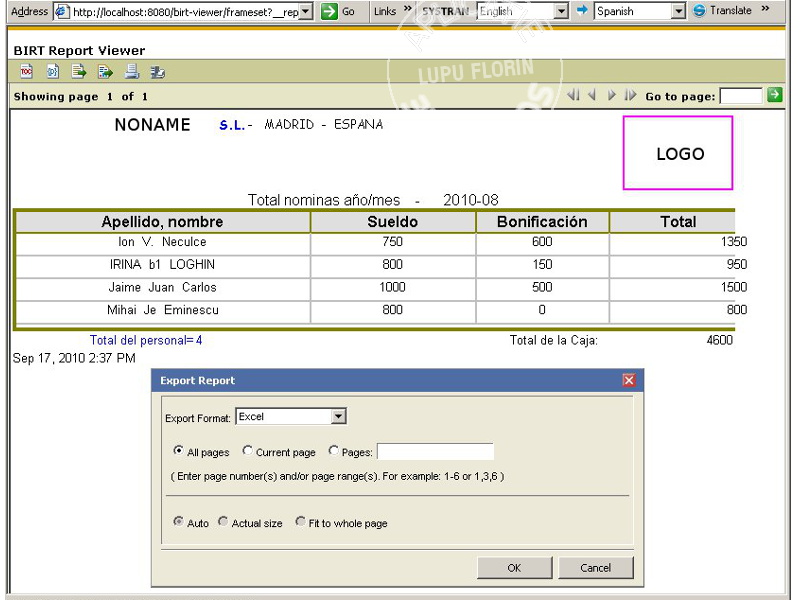Click the export report toolbar icon
This screenshot has height=600, width=800.
point(105,71)
